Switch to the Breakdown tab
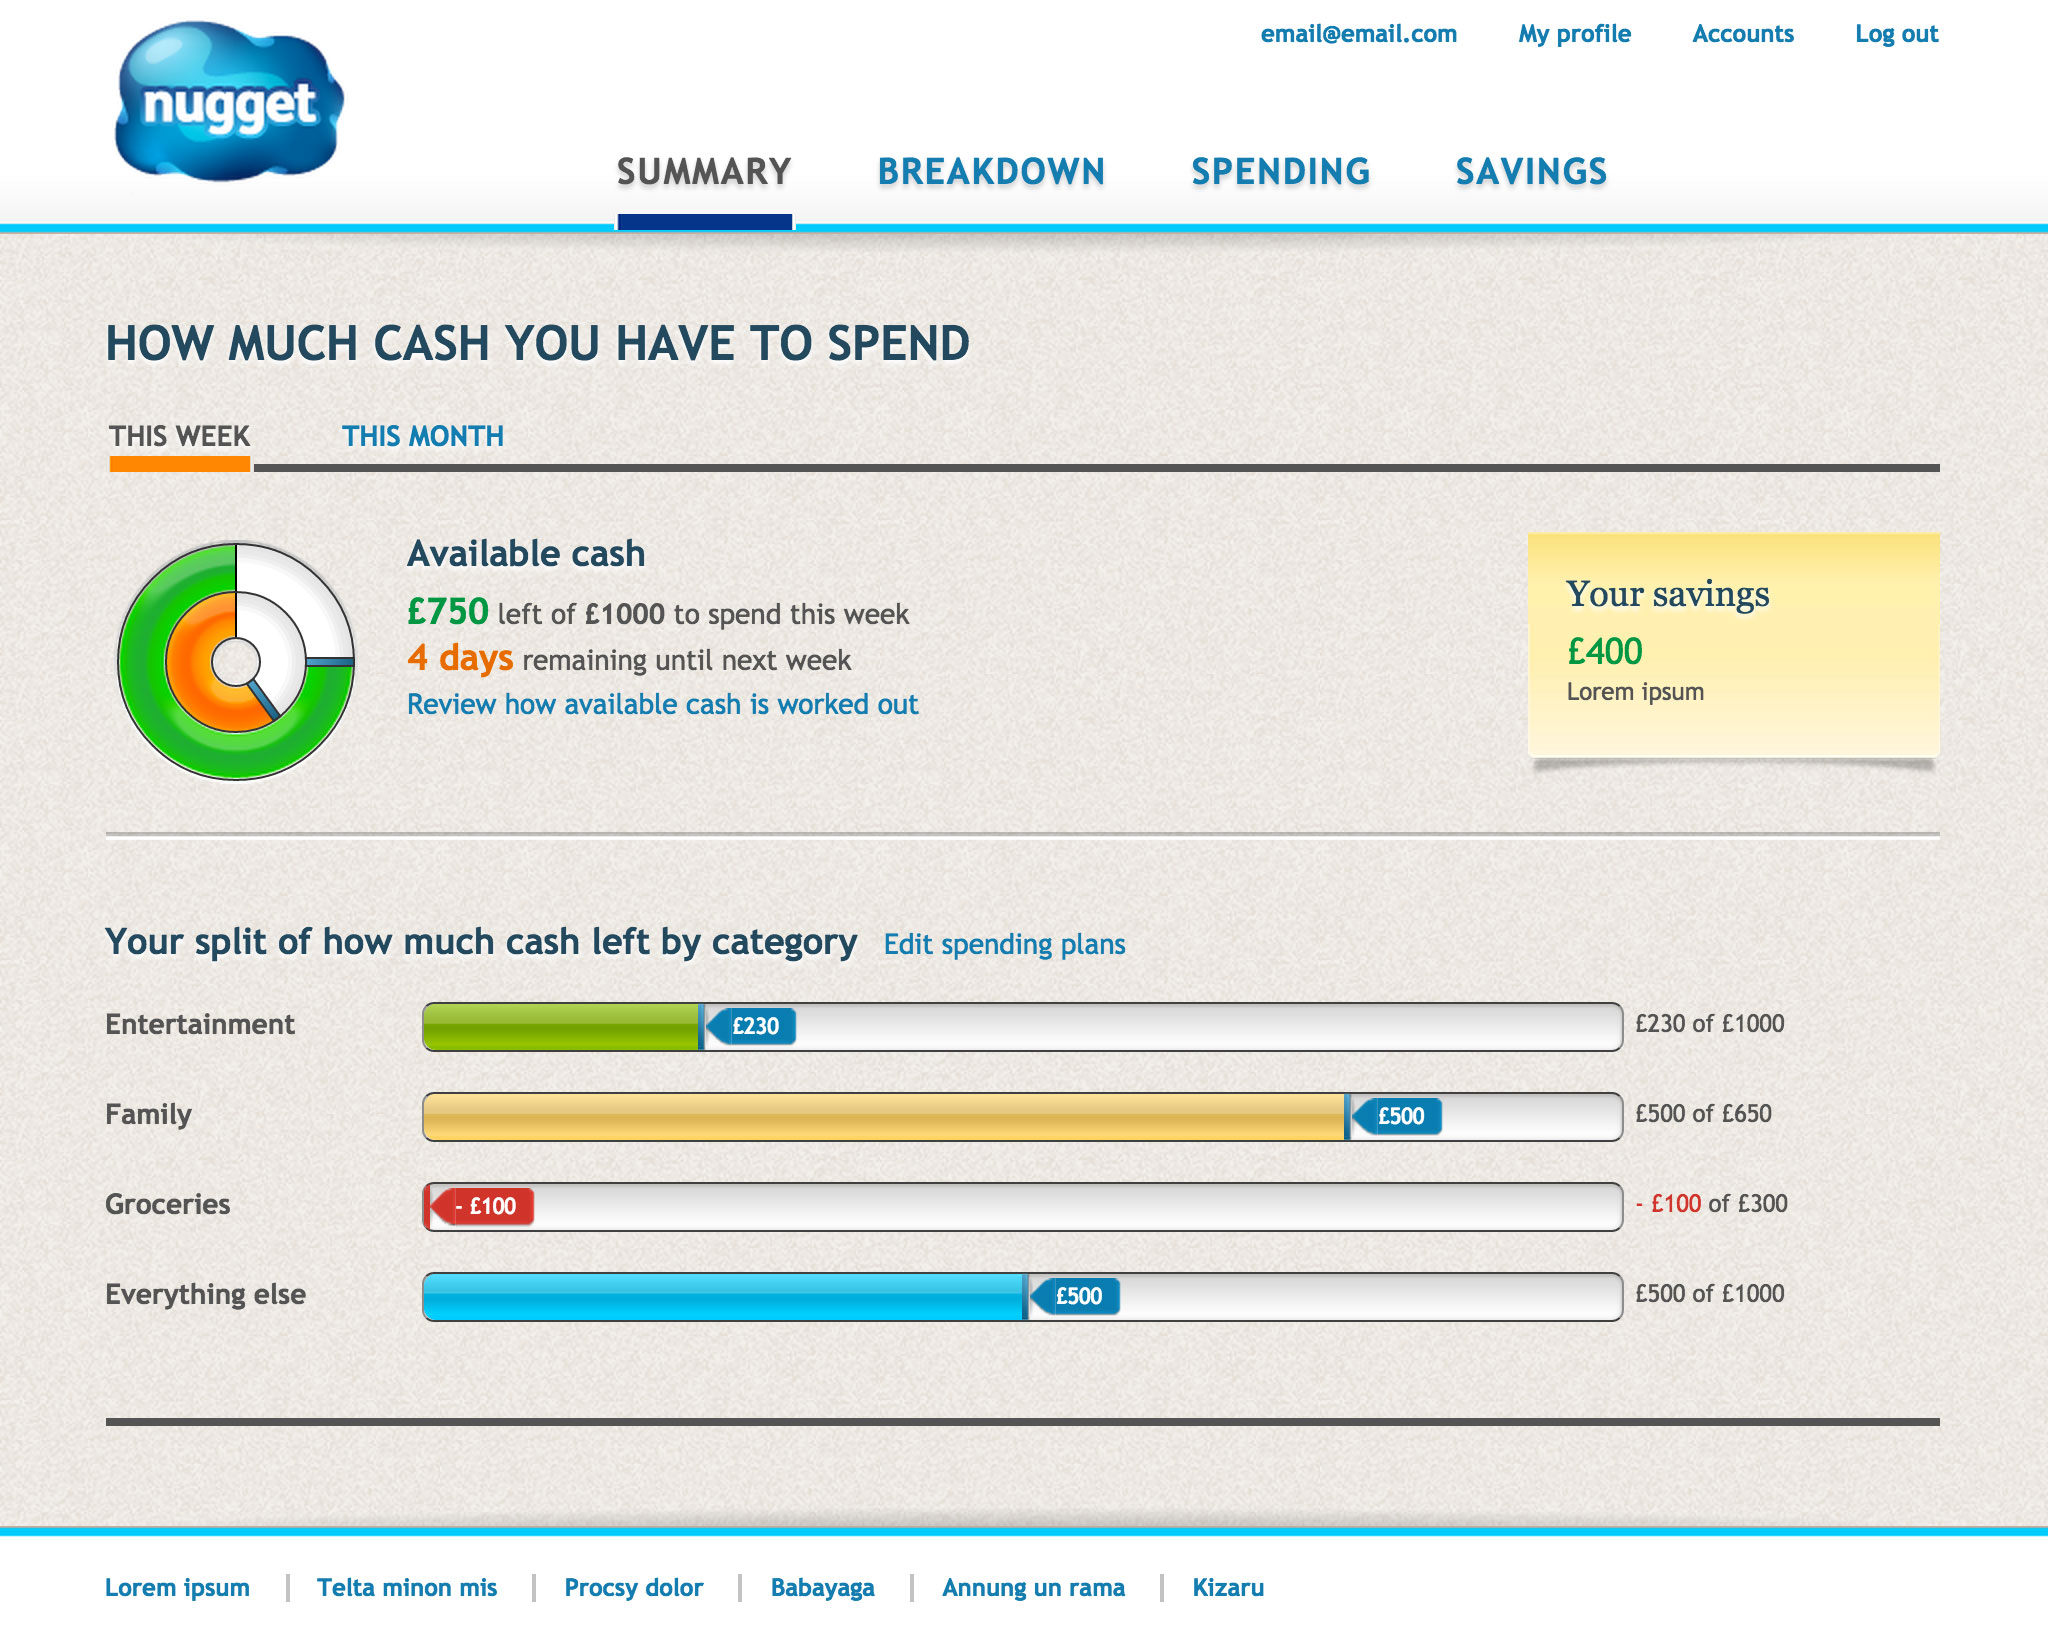The image size is (2048, 1646). pyautogui.click(x=991, y=172)
